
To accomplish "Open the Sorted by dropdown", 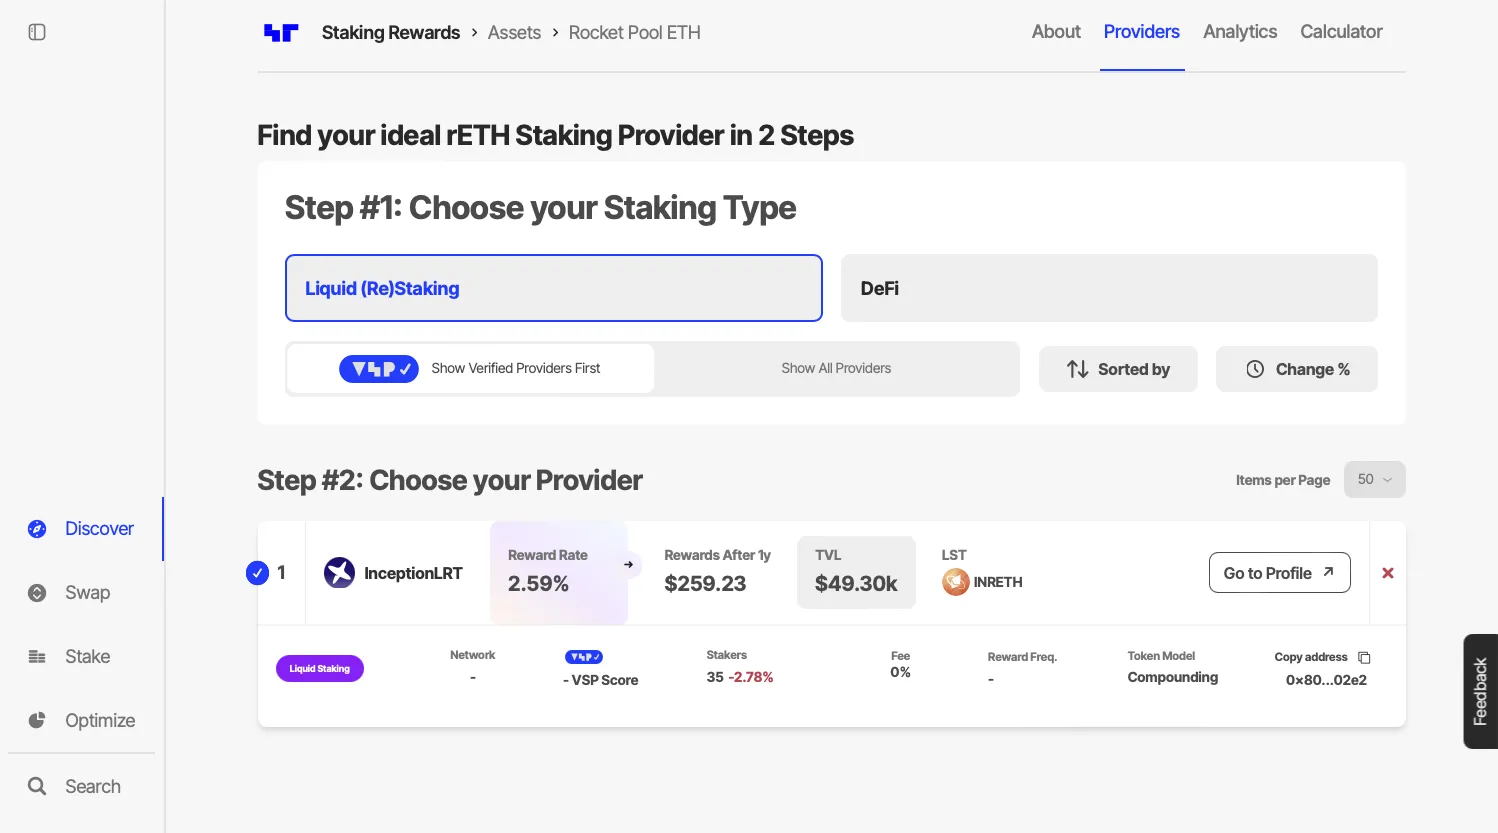I will 1118,369.
